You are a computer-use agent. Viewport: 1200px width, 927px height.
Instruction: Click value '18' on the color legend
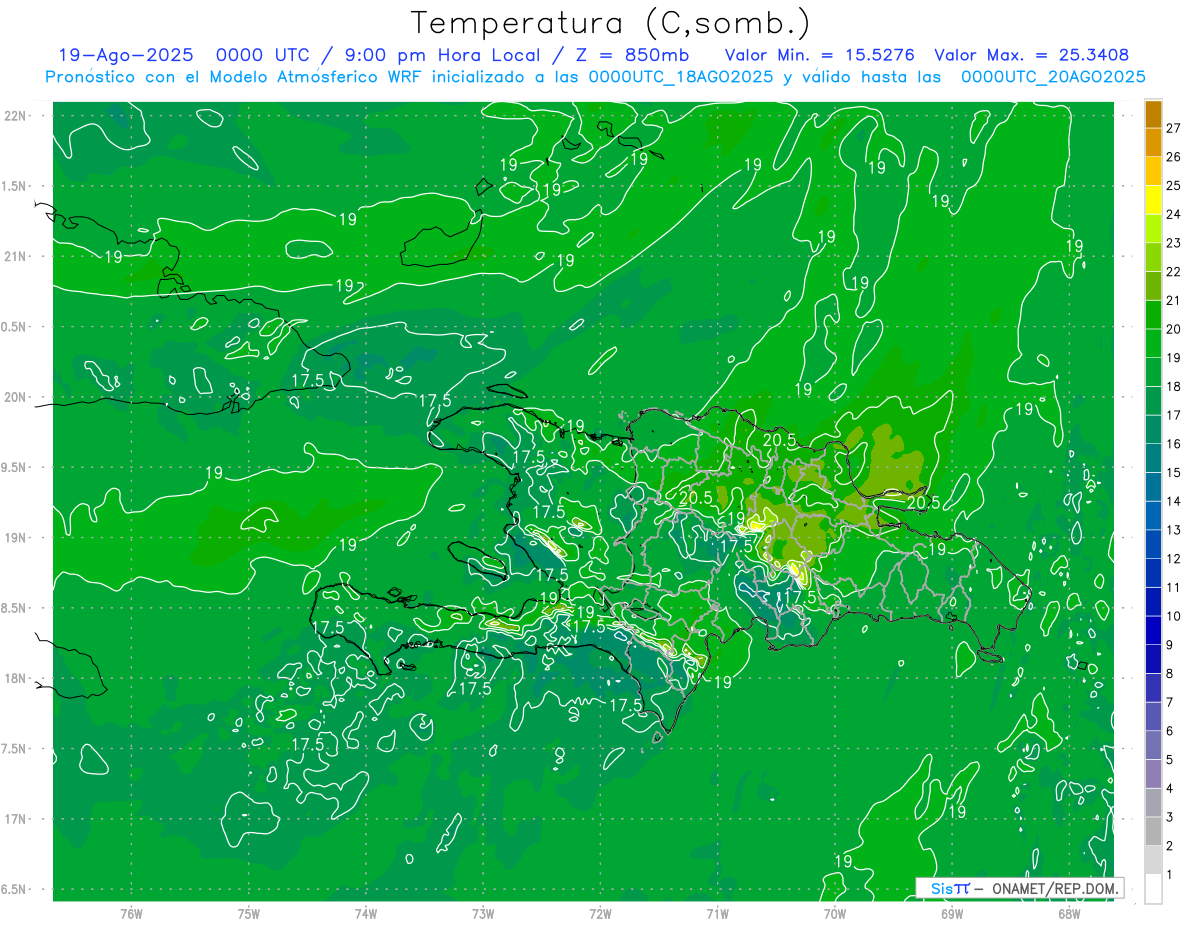click(1174, 386)
